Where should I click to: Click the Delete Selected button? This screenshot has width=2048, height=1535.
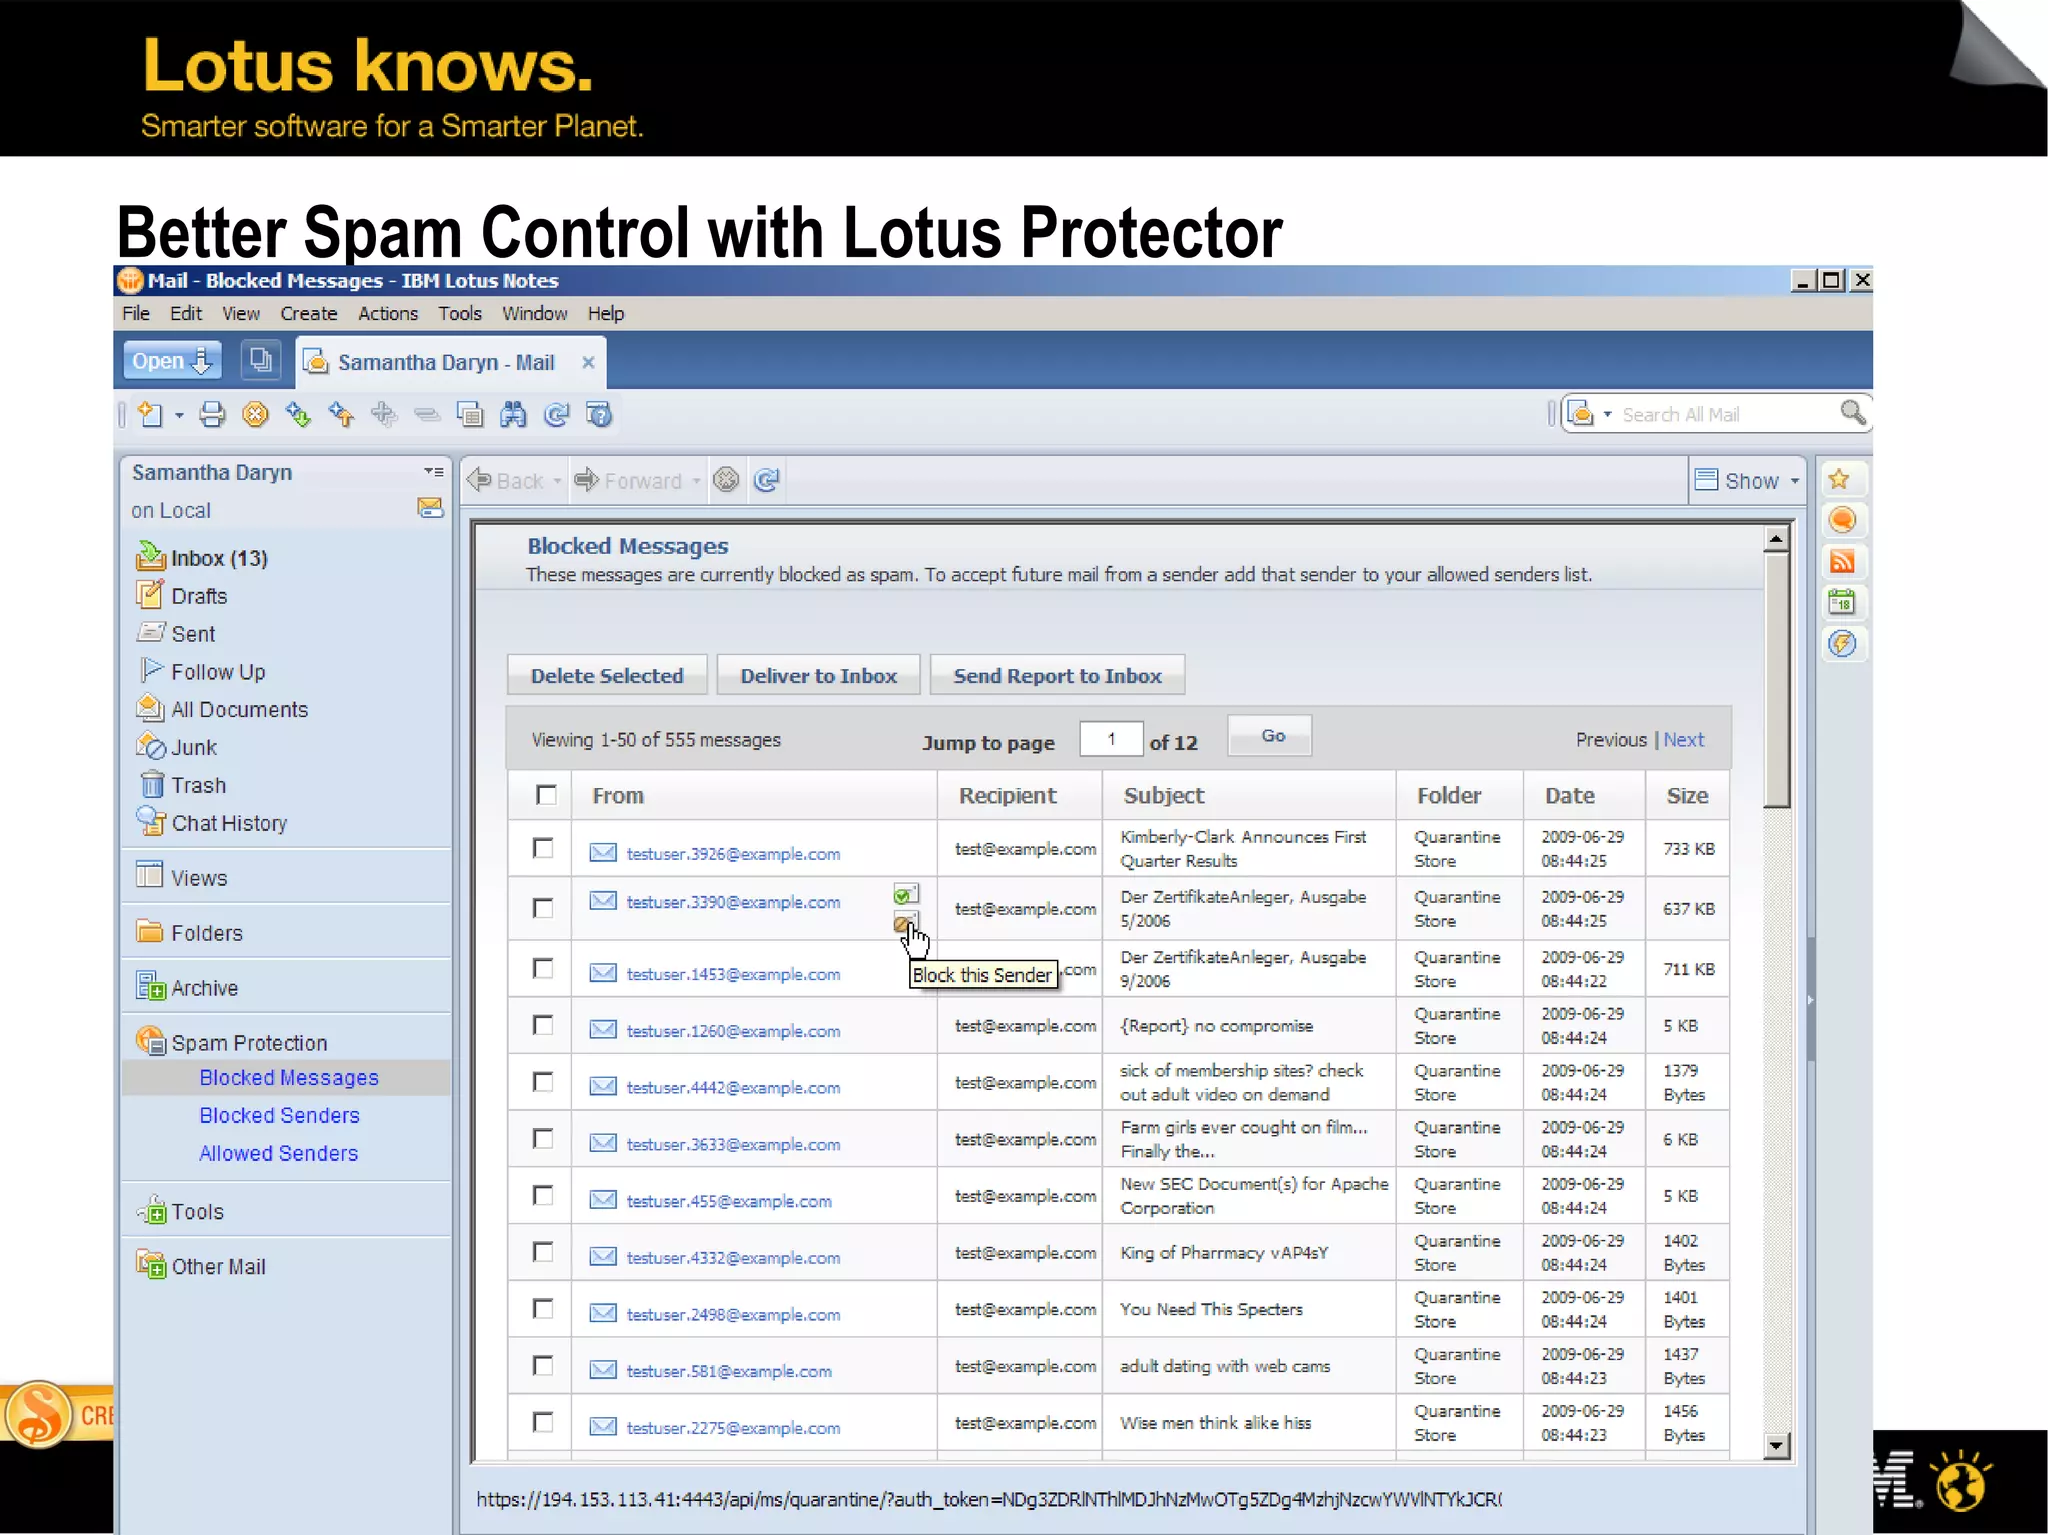[x=607, y=675]
